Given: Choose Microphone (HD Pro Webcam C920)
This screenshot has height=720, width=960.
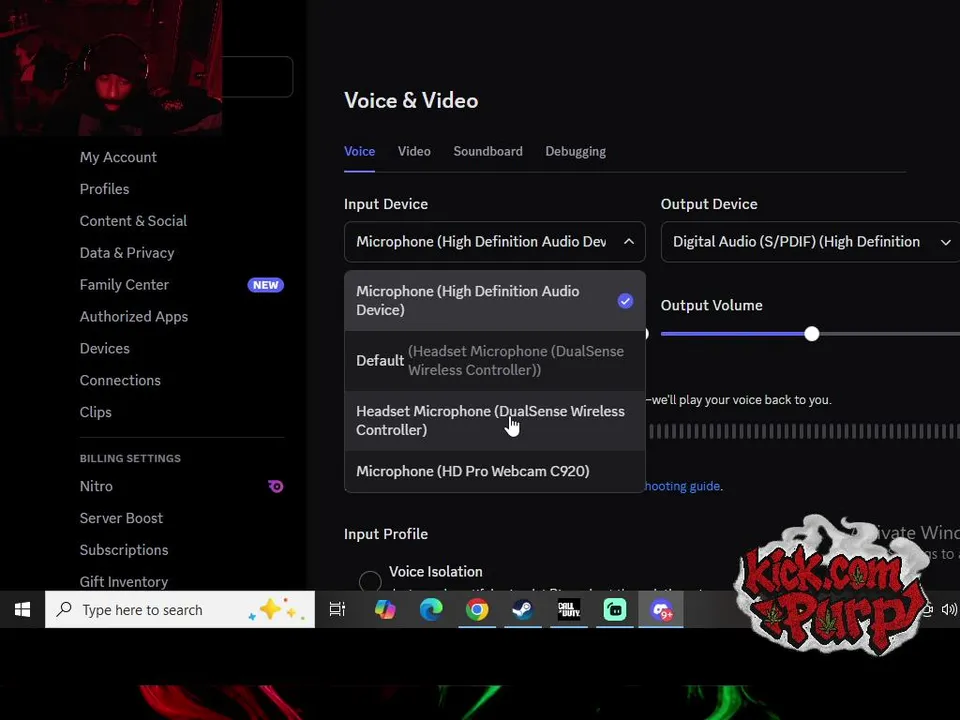Looking at the screenshot, I should click(x=495, y=471).
